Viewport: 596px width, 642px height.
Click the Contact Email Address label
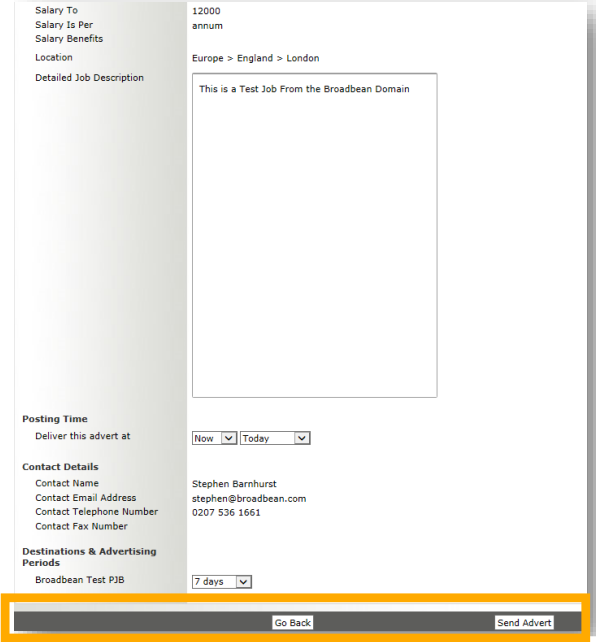(x=86, y=497)
